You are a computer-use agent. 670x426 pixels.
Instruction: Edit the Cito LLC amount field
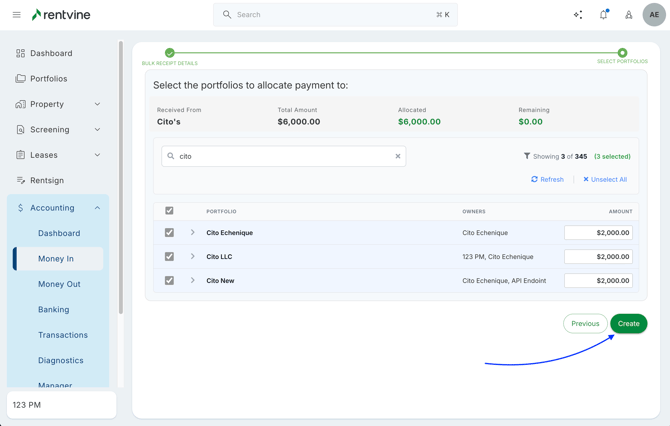pyautogui.click(x=598, y=257)
